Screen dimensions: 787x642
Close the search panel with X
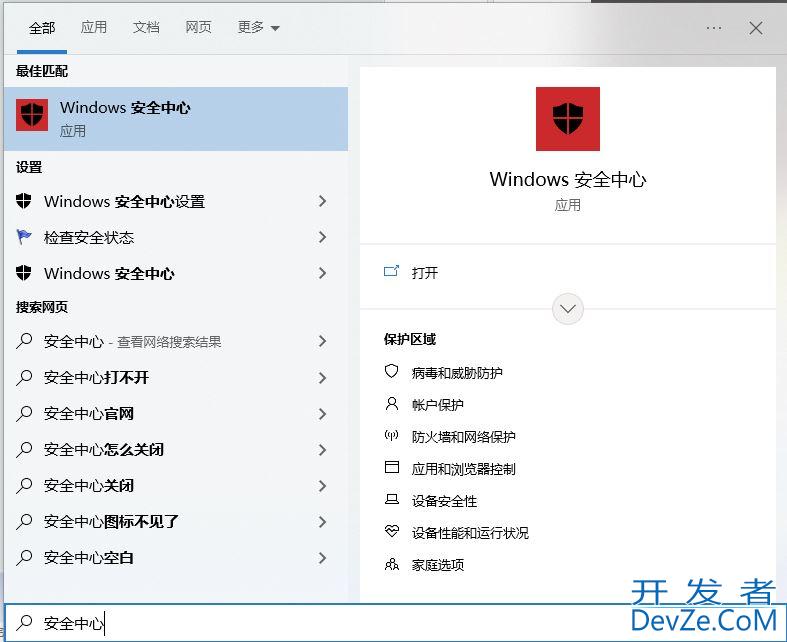click(x=756, y=28)
